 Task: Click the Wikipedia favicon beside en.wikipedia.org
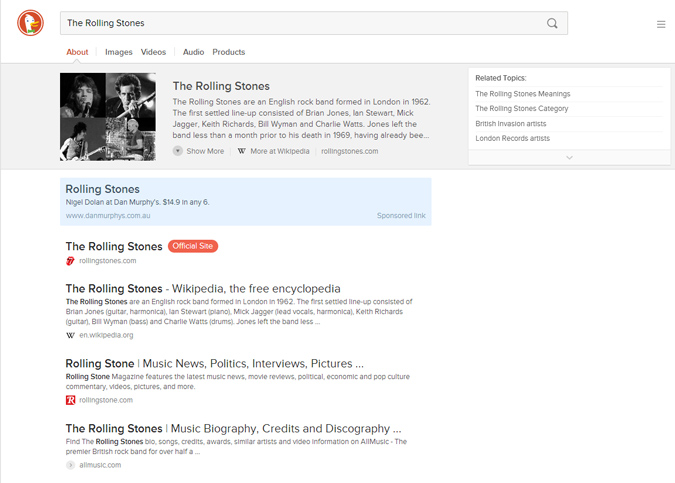point(70,335)
